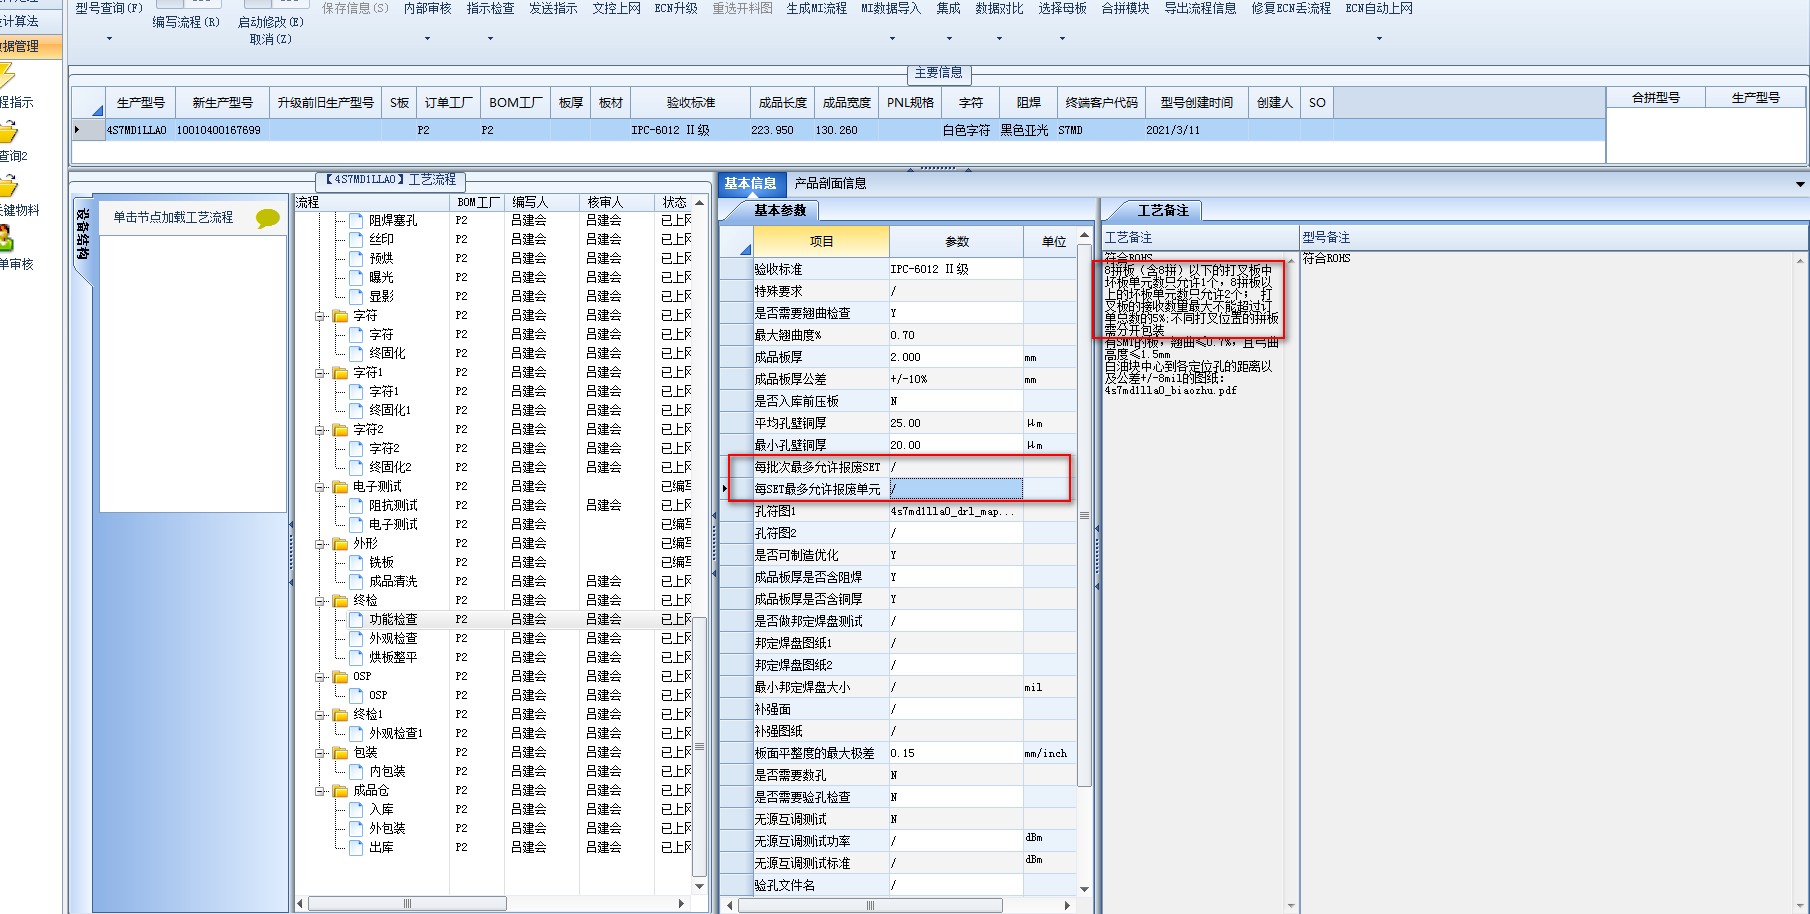This screenshot has height=914, width=1810.
Task: Open the ECN自助上网 dropdown arrow
Action: pos(1379,39)
